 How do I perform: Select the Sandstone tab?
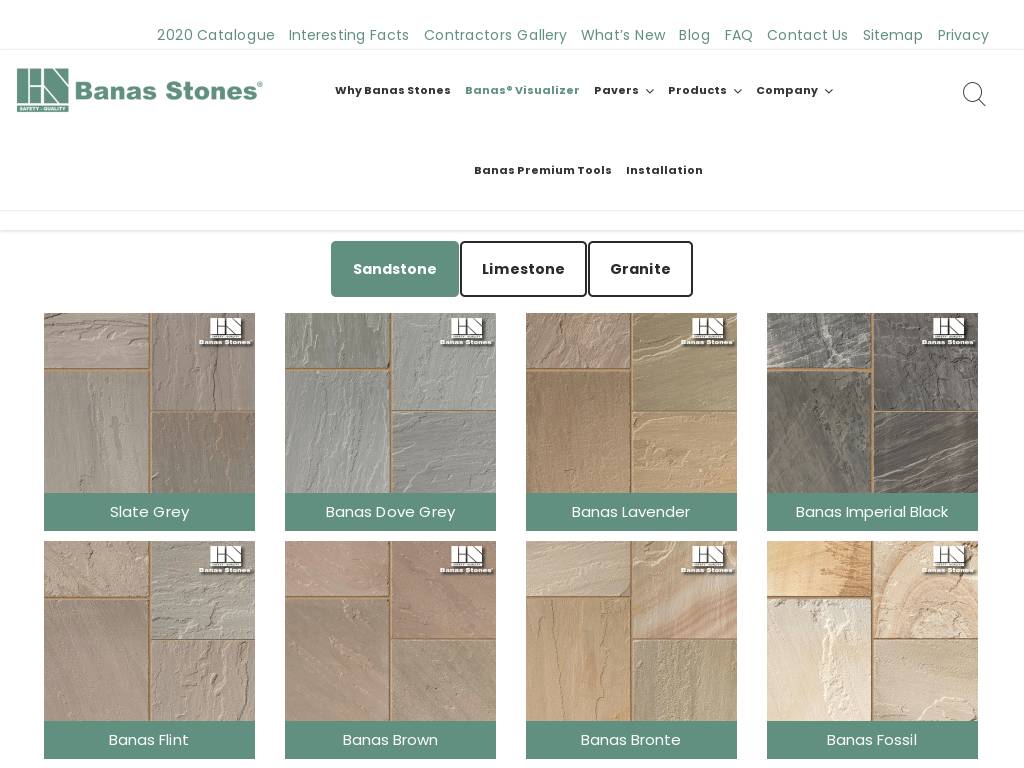click(x=395, y=269)
